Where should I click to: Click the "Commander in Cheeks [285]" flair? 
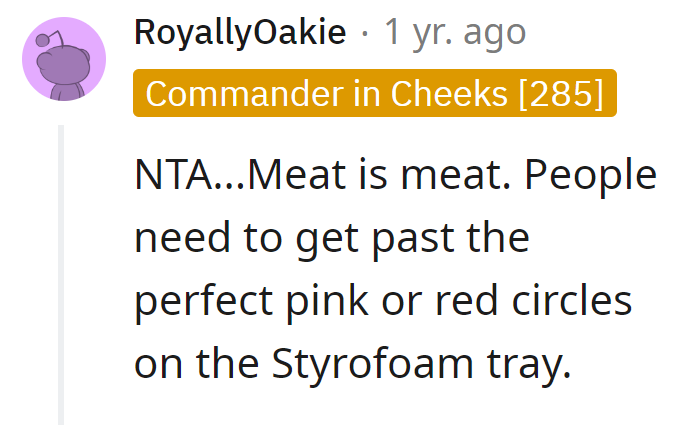point(375,93)
